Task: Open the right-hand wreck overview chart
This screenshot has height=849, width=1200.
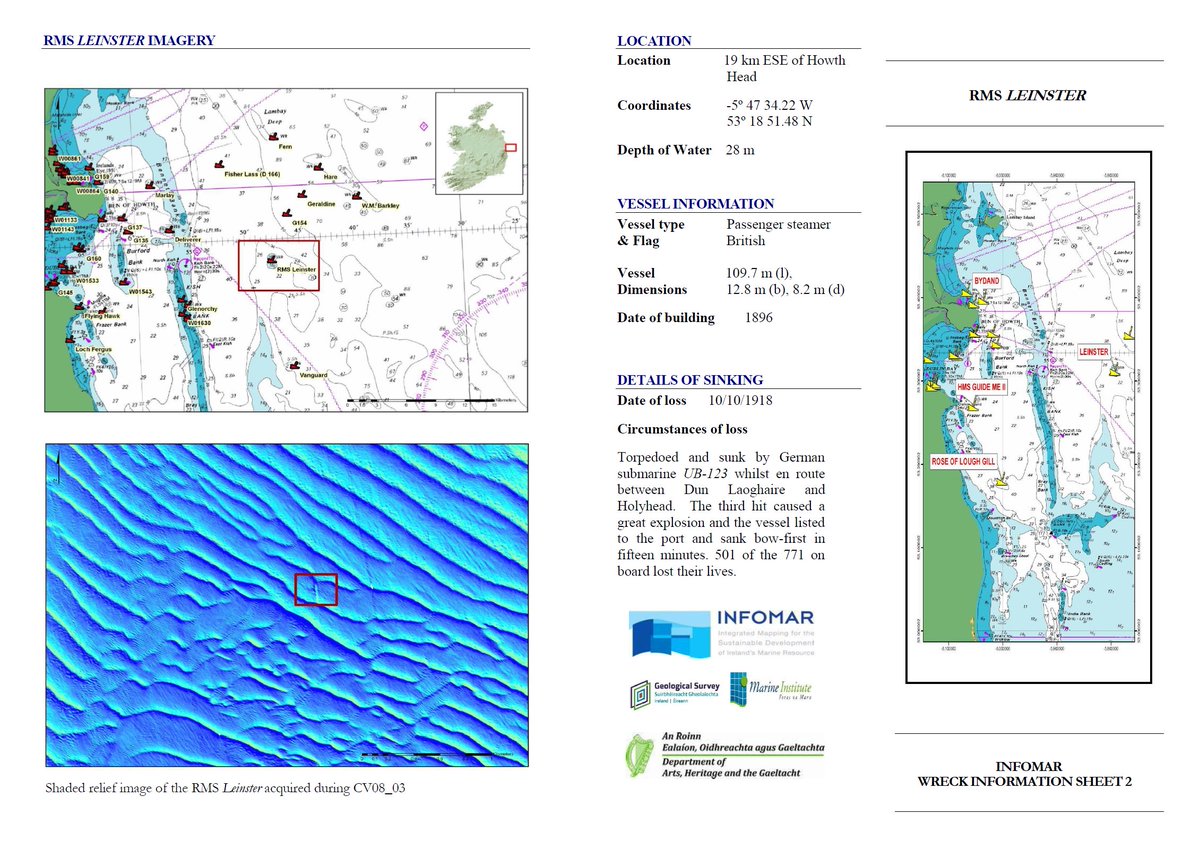Action: pos(1029,416)
